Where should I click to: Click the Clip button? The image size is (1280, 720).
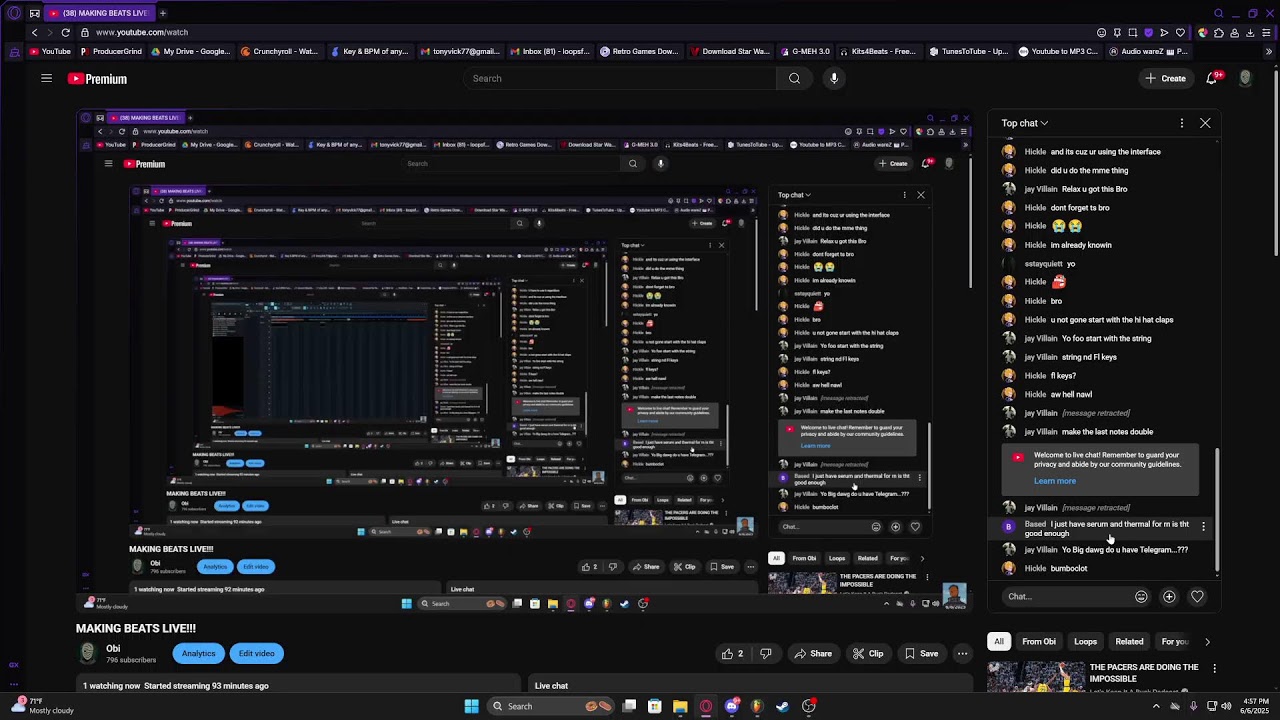click(x=868, y=654)
